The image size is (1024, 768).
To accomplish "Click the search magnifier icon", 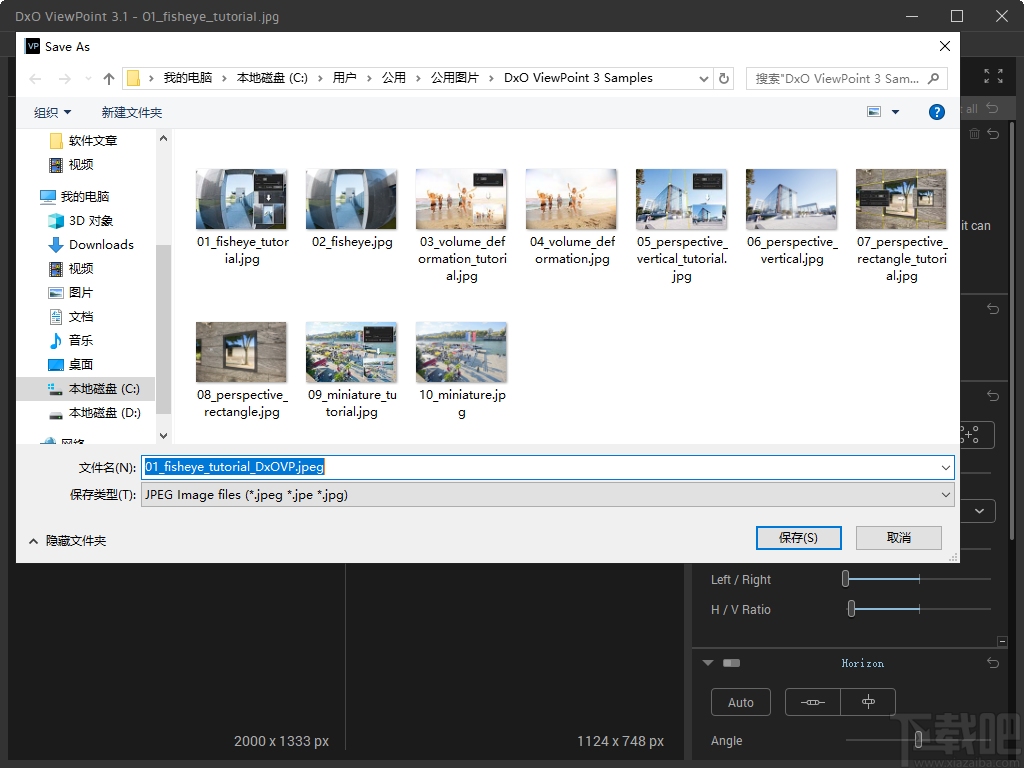I will point(933,78).
